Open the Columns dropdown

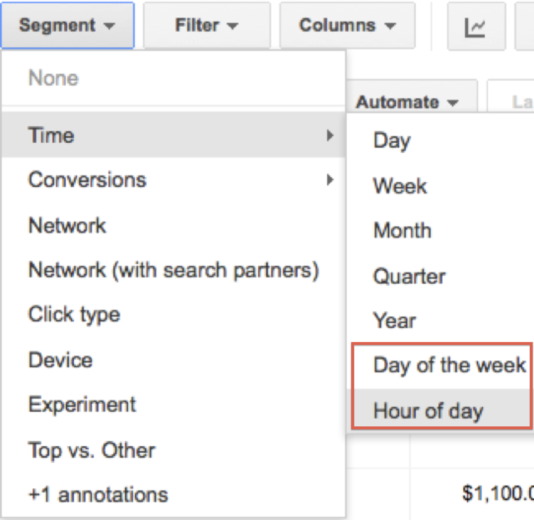[x=347, y=25]
